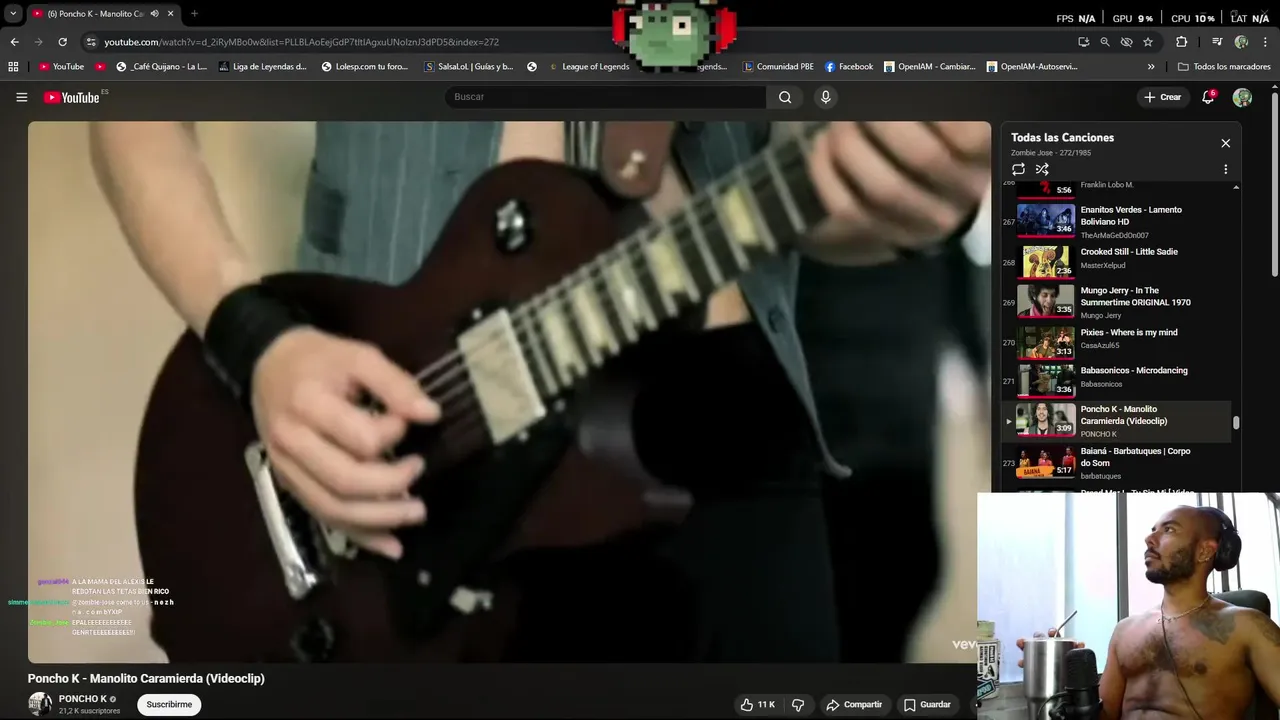The width and height of the screenshot is (1280, 720).
Task: Expand hidden bookmarks chevron
Action: click(1151, 67)
